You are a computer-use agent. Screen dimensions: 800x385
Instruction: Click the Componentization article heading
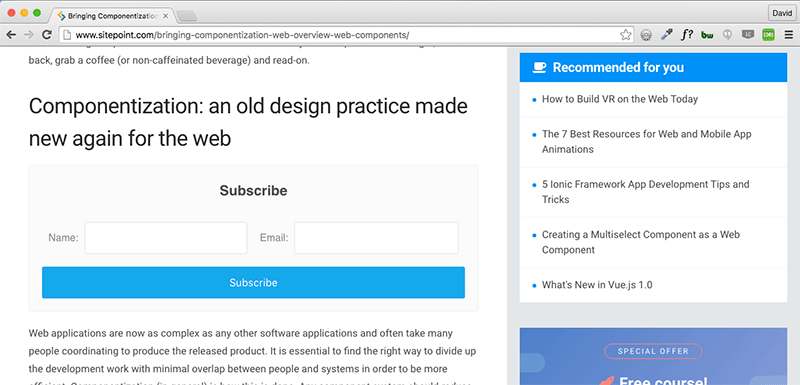point(248,122)
